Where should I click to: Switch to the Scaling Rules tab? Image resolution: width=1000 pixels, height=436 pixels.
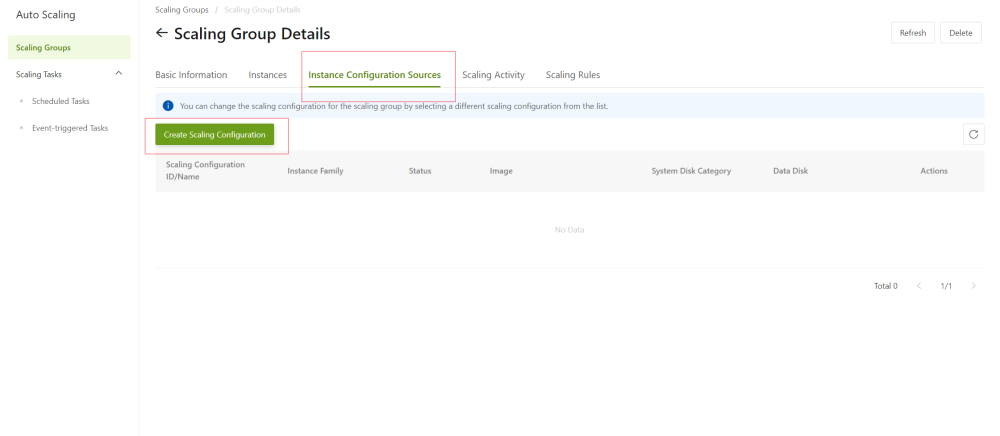pyautogui.click(x=573, y=75)
